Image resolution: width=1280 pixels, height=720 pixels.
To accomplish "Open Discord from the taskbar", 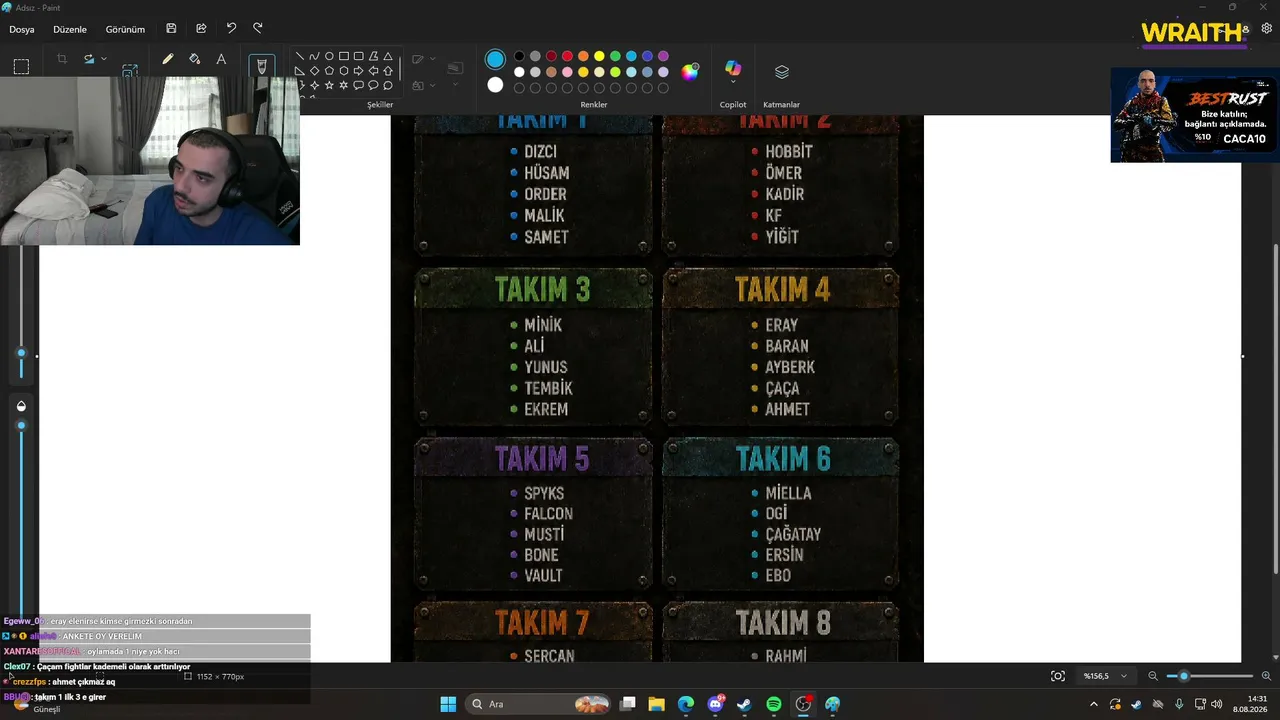I will pyautogui.click(x=716, y=704).
